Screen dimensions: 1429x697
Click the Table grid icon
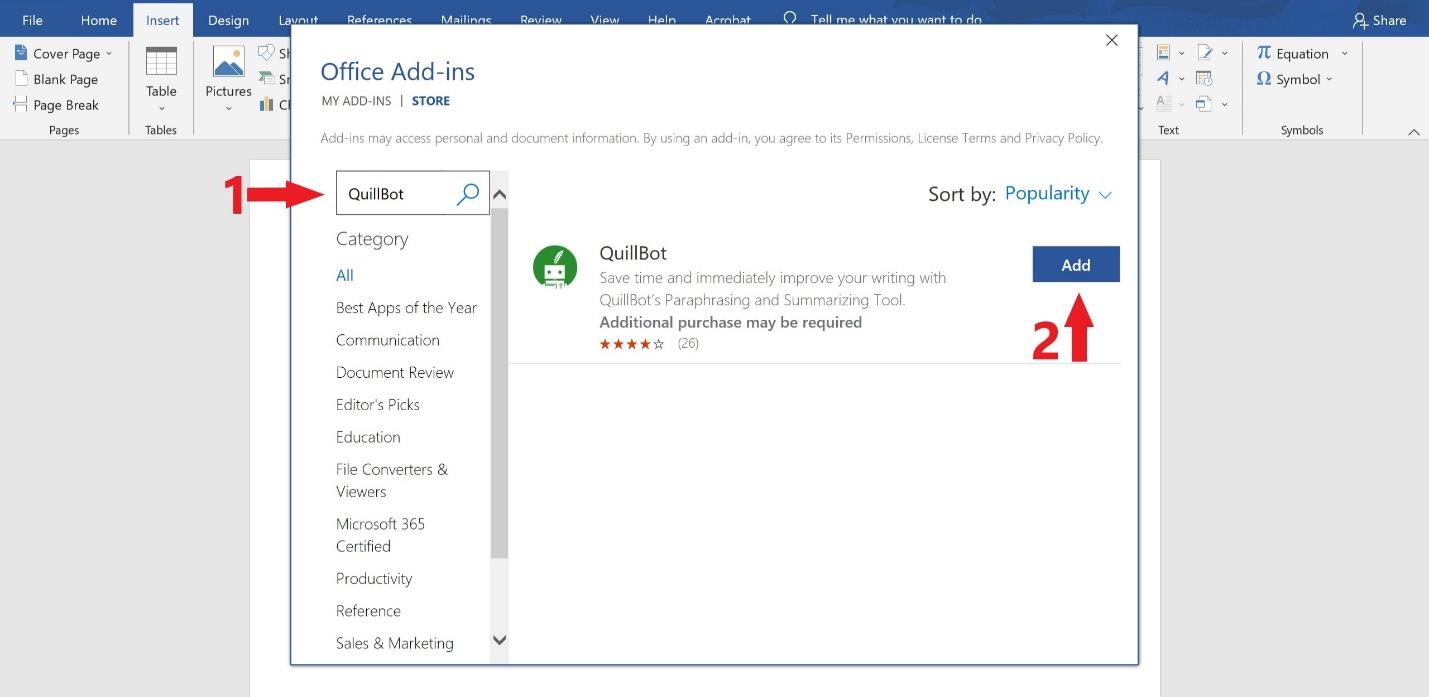pos(161,62)
